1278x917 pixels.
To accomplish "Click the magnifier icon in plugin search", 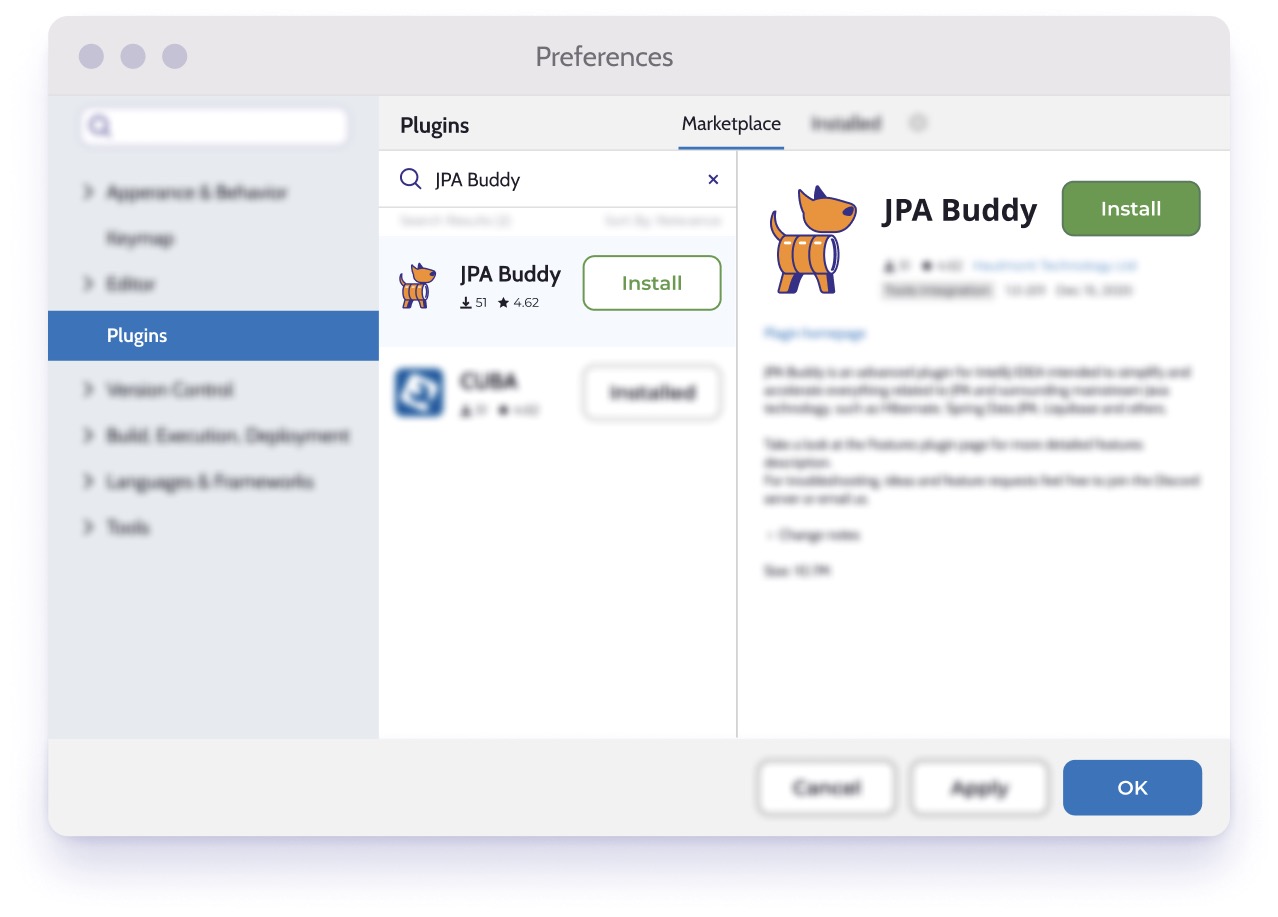I will tap(410, 179).
